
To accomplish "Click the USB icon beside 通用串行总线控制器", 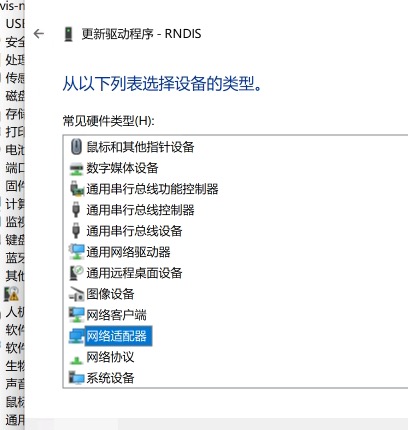I will click(x=76, y=210).
